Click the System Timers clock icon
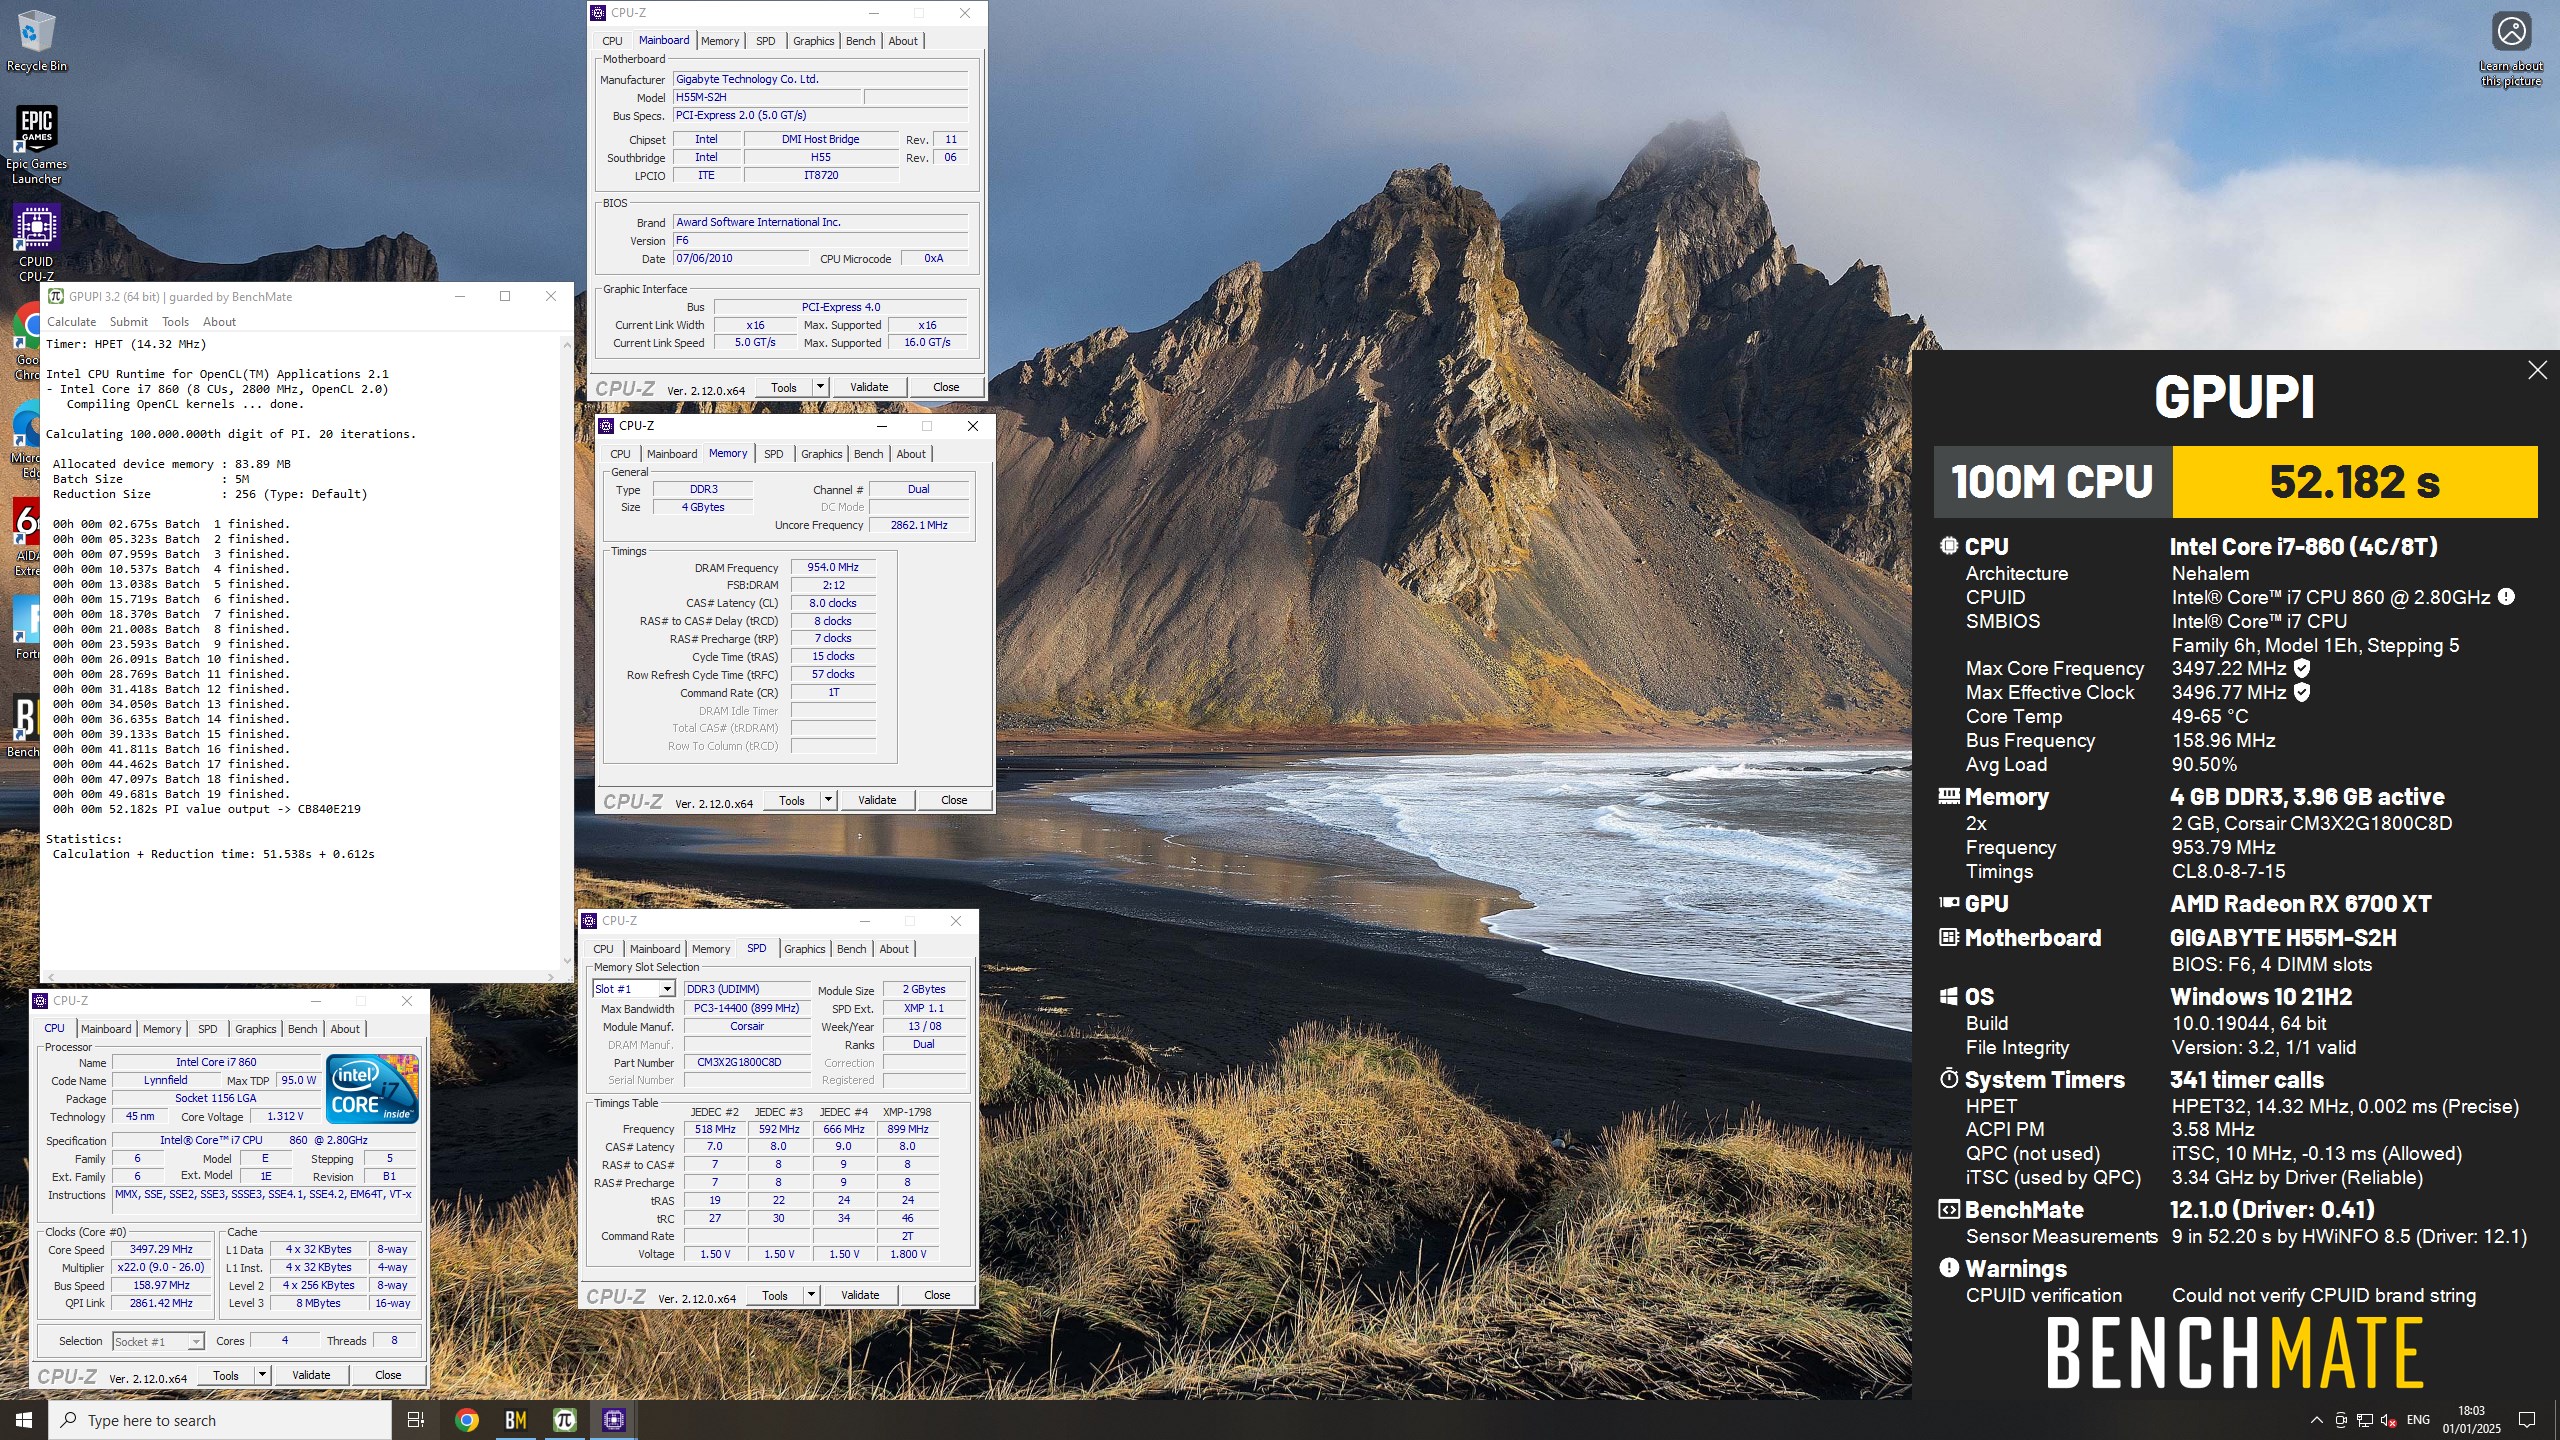 pos(1949,1079)
